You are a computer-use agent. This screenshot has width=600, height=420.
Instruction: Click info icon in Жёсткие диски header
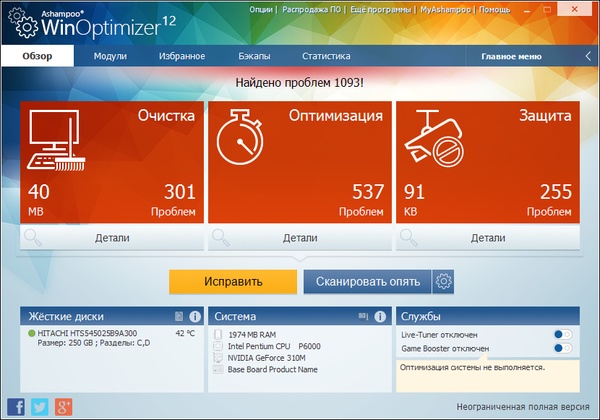194,317
